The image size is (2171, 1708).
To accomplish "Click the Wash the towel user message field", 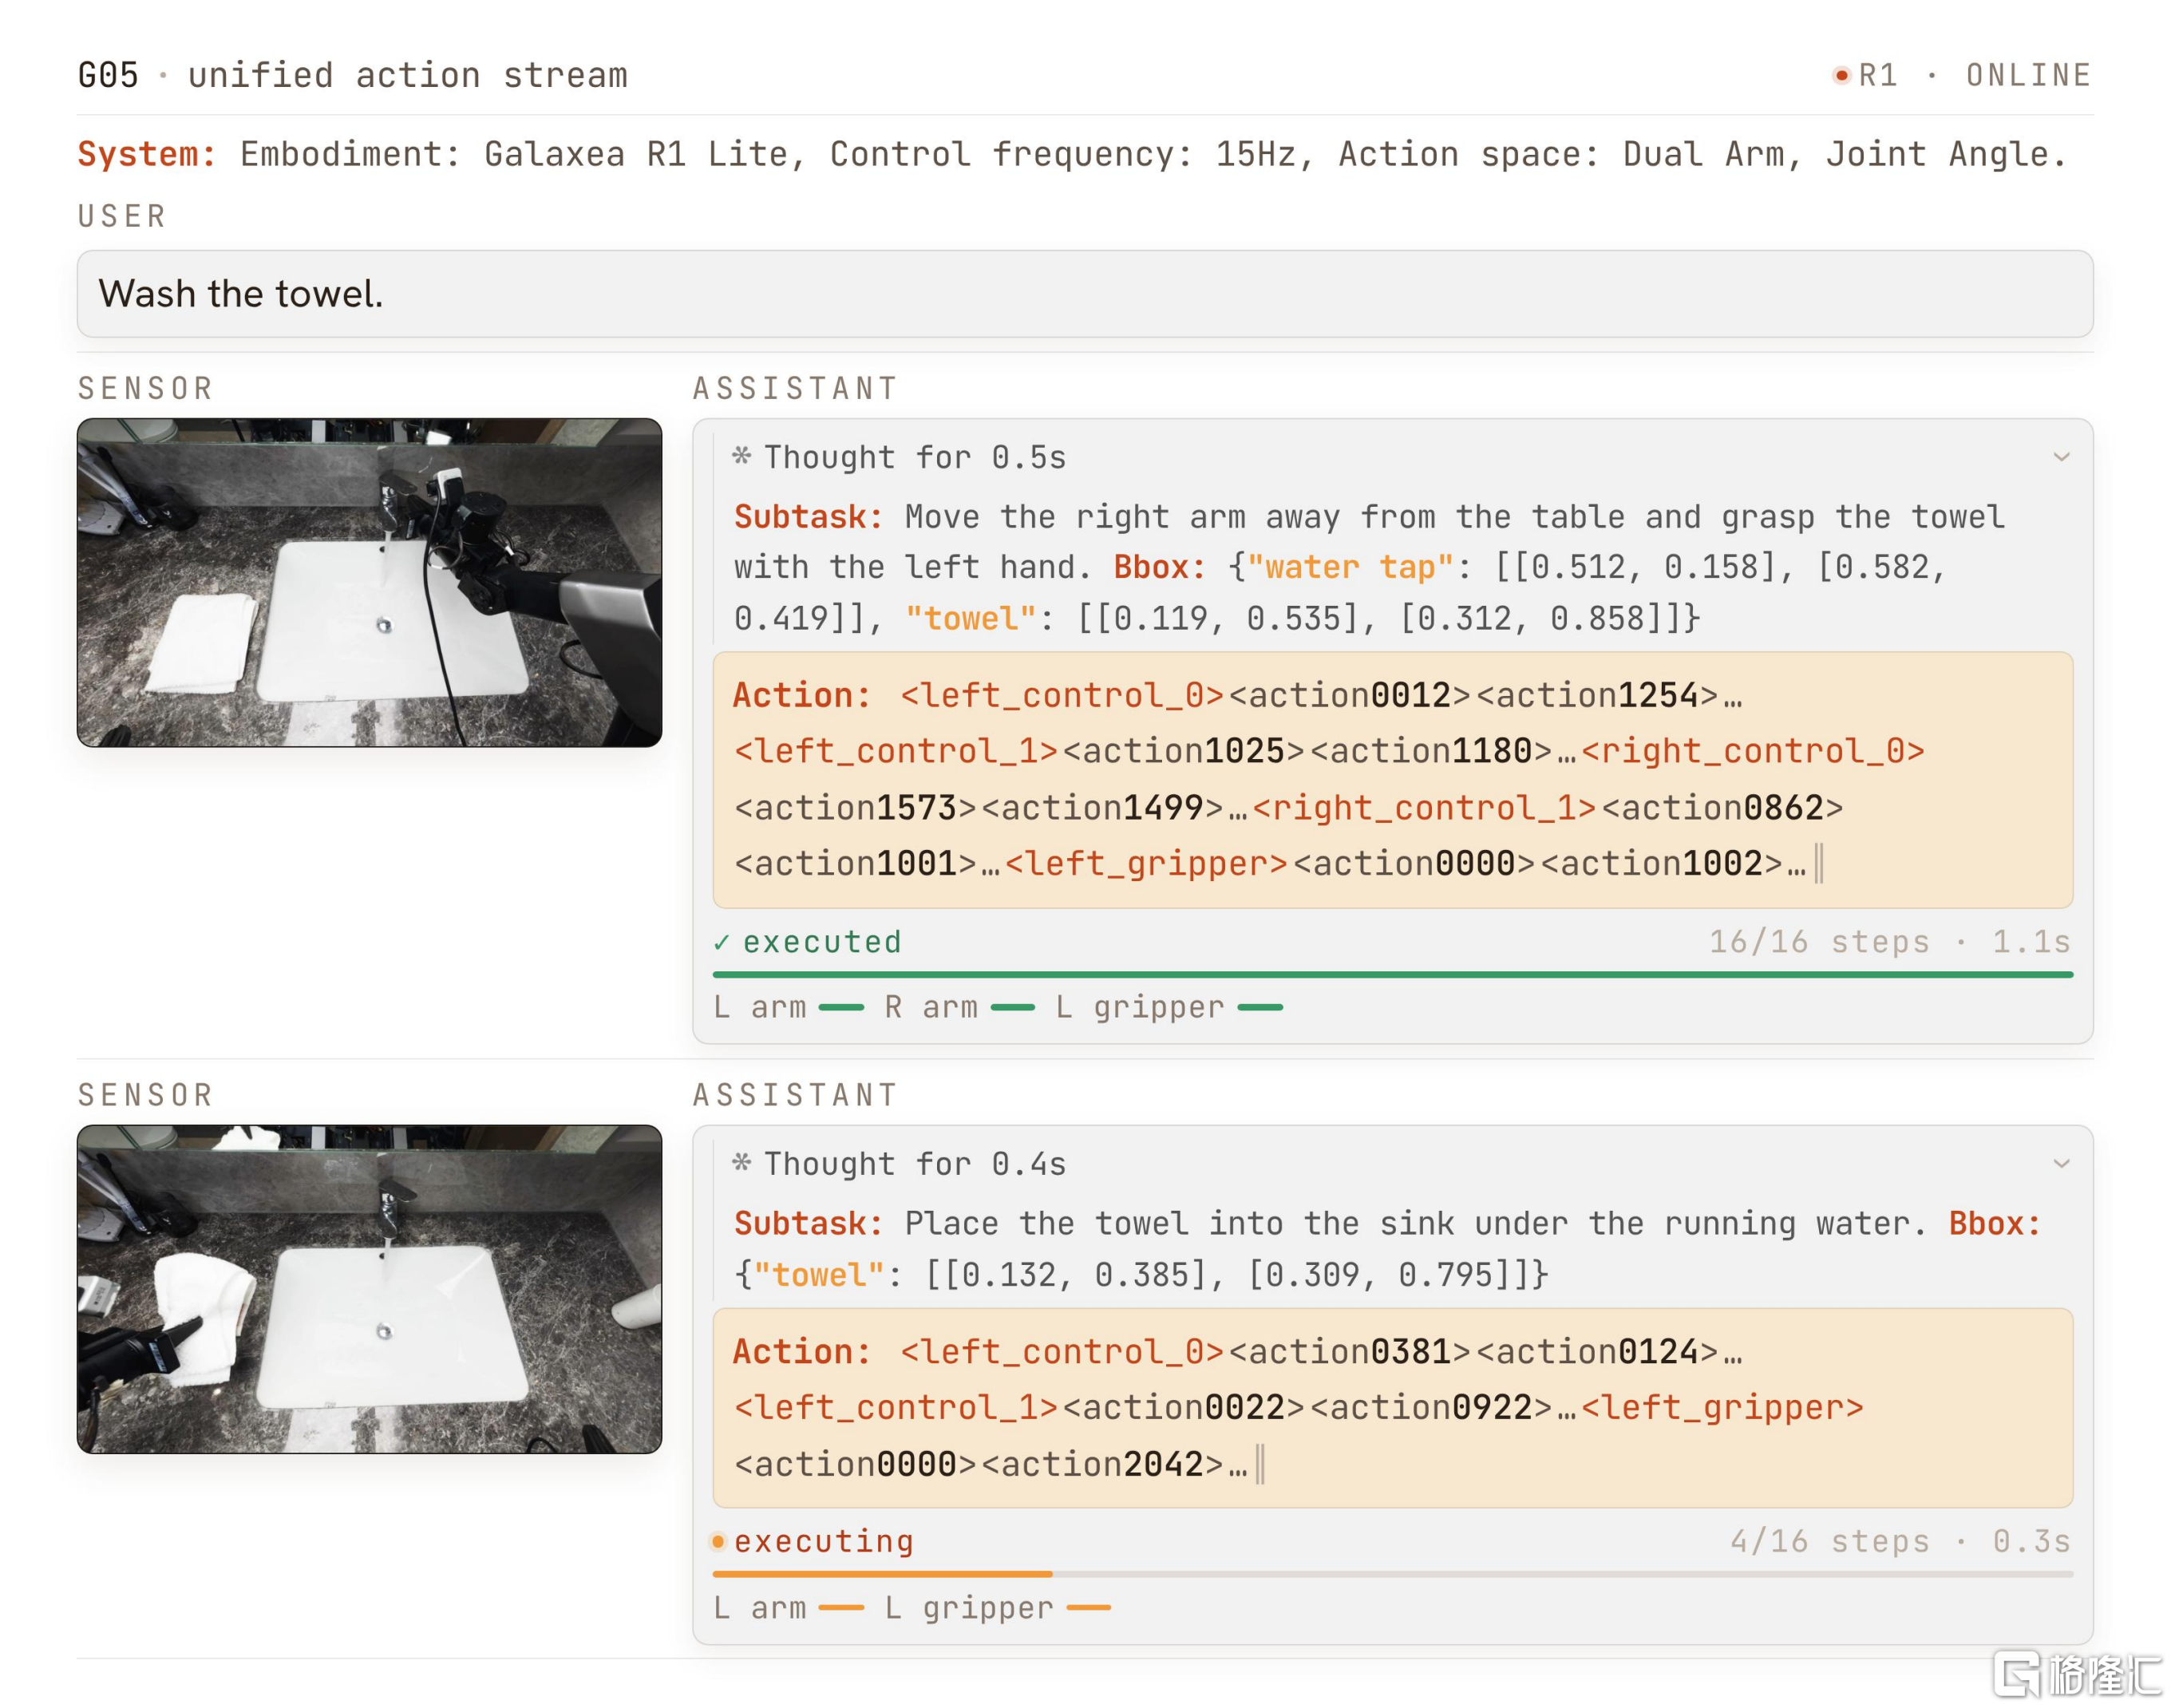I will 1085,294.
